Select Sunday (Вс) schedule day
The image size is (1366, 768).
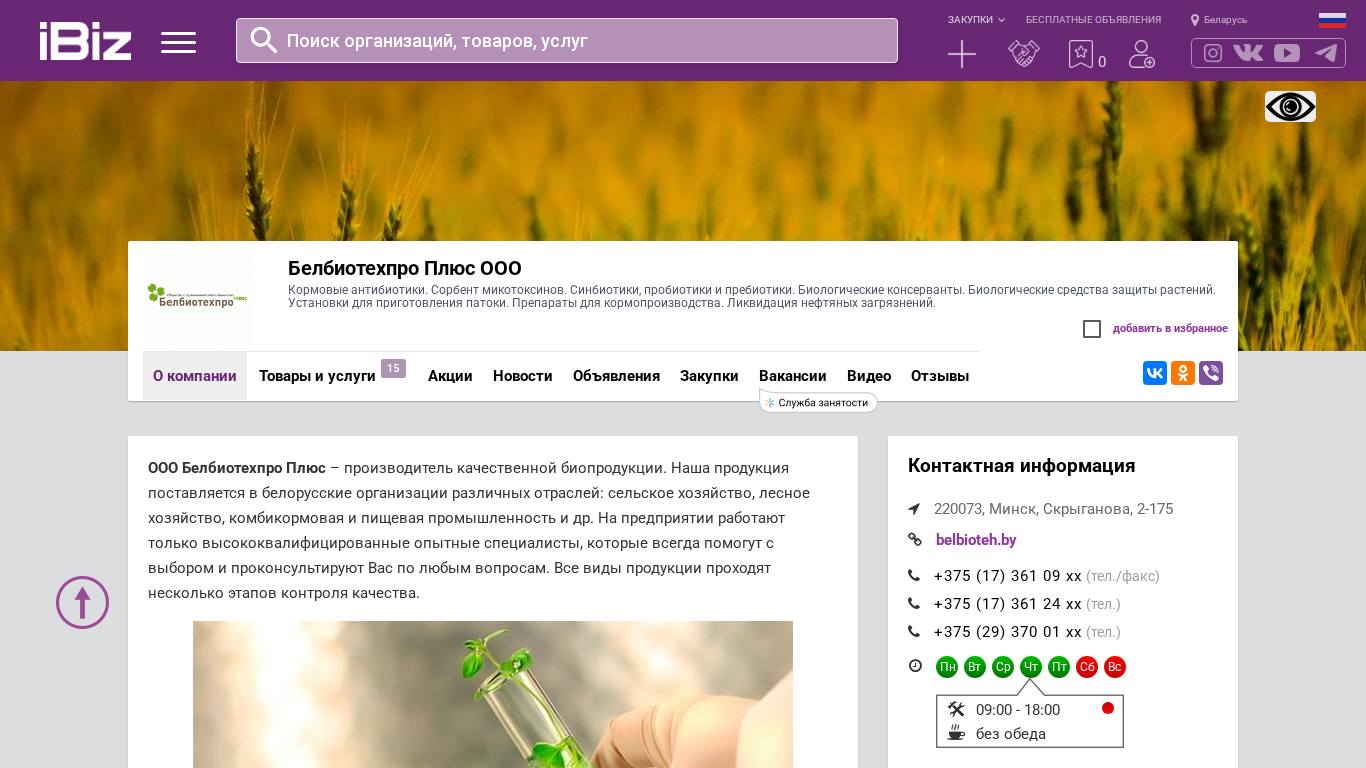[1115, 667]
